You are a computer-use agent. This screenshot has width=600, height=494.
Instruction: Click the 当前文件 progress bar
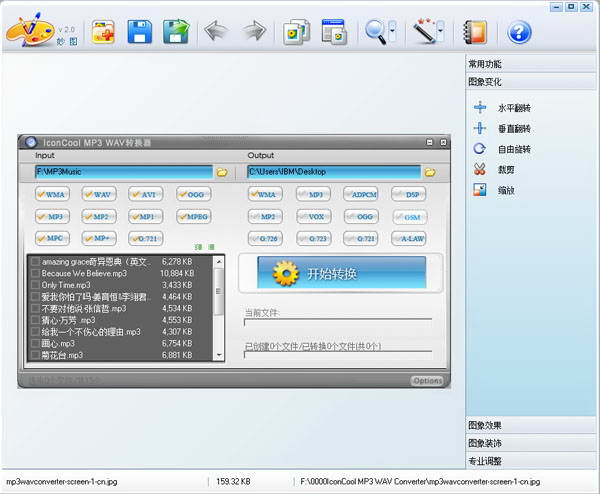point(338,322)
